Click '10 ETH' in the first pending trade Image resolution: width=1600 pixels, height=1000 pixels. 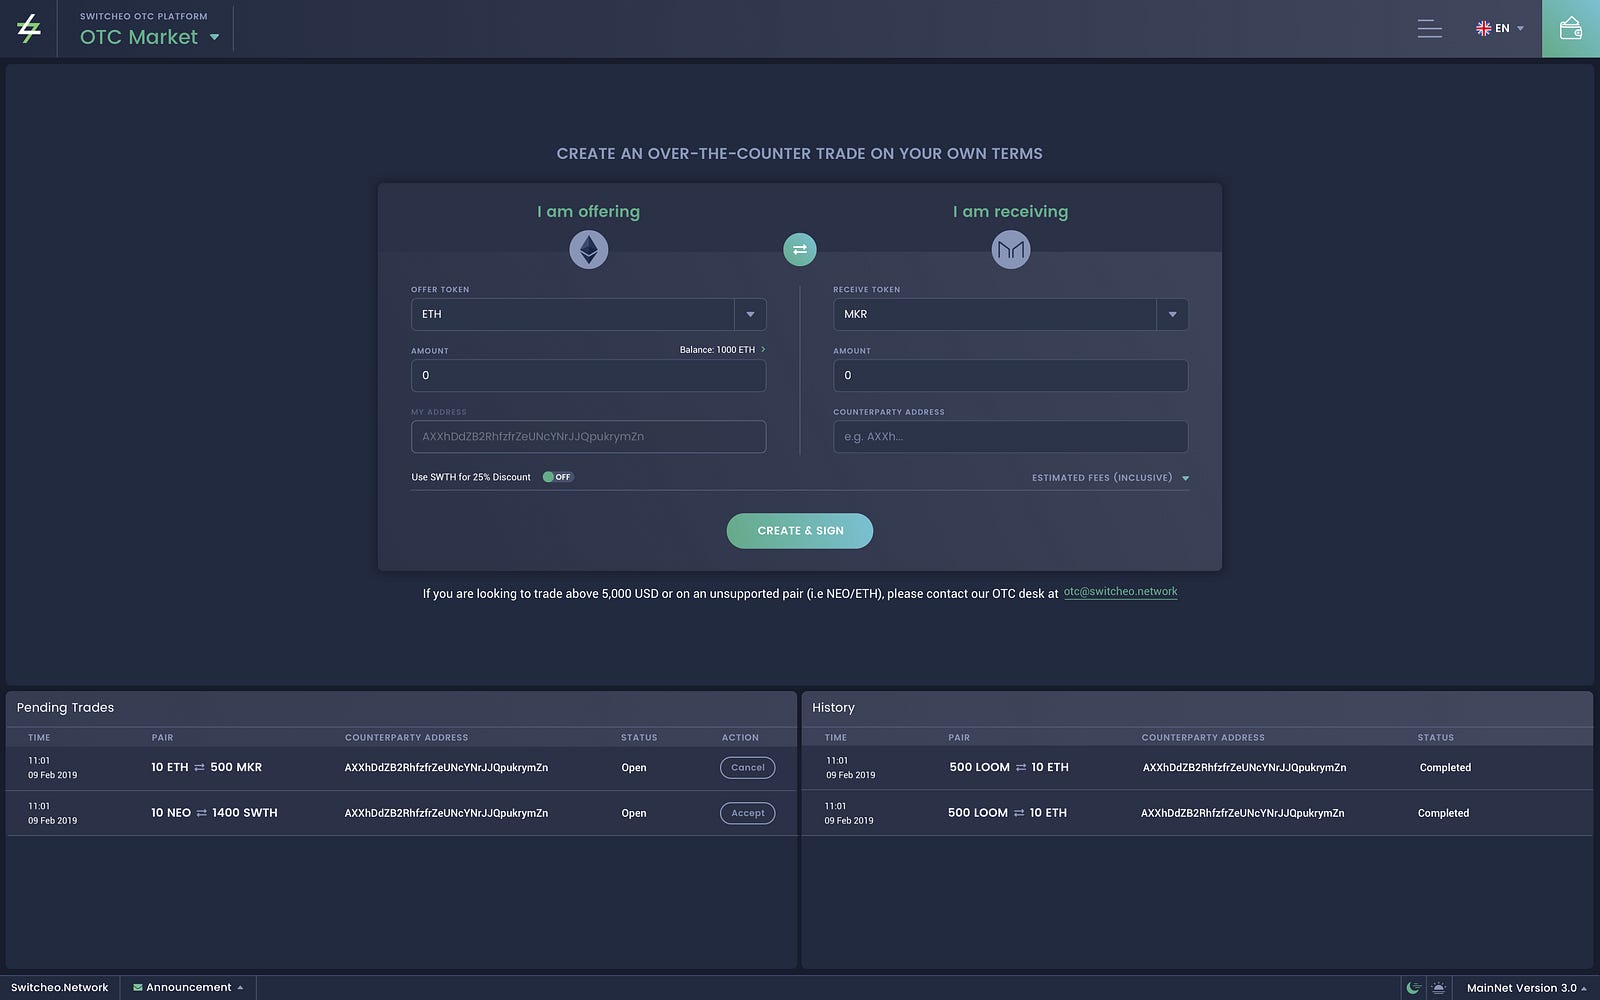(170, 768)
